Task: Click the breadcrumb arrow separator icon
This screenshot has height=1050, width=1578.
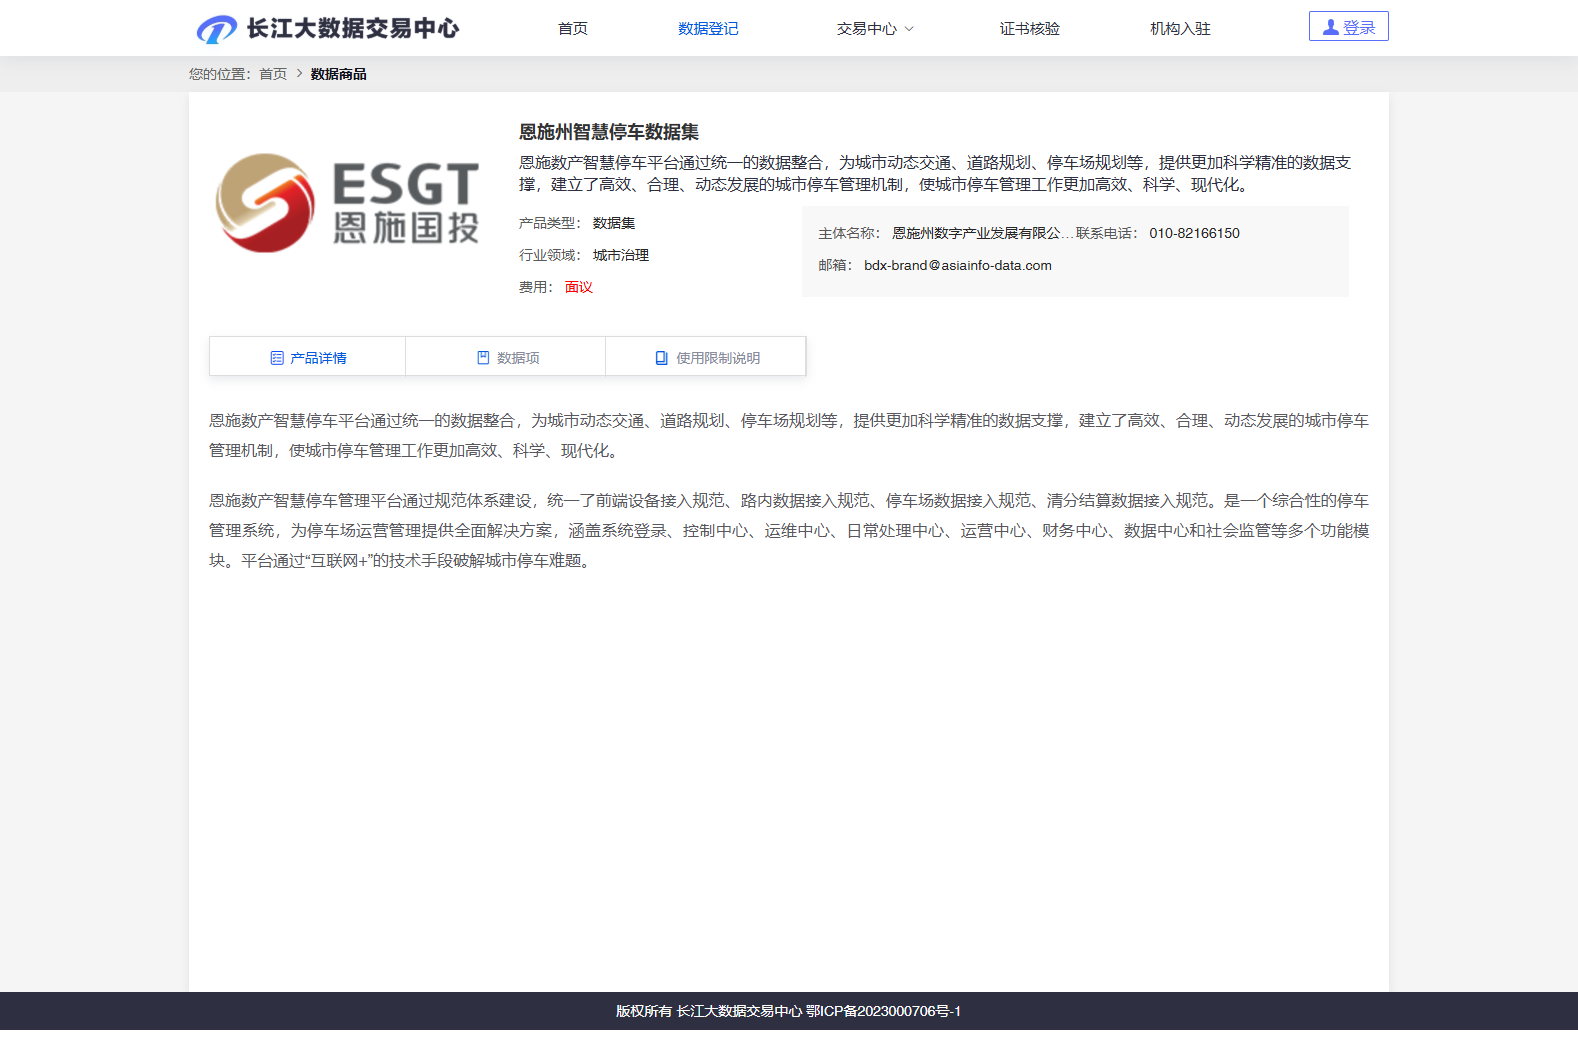Action: (299, 73)
